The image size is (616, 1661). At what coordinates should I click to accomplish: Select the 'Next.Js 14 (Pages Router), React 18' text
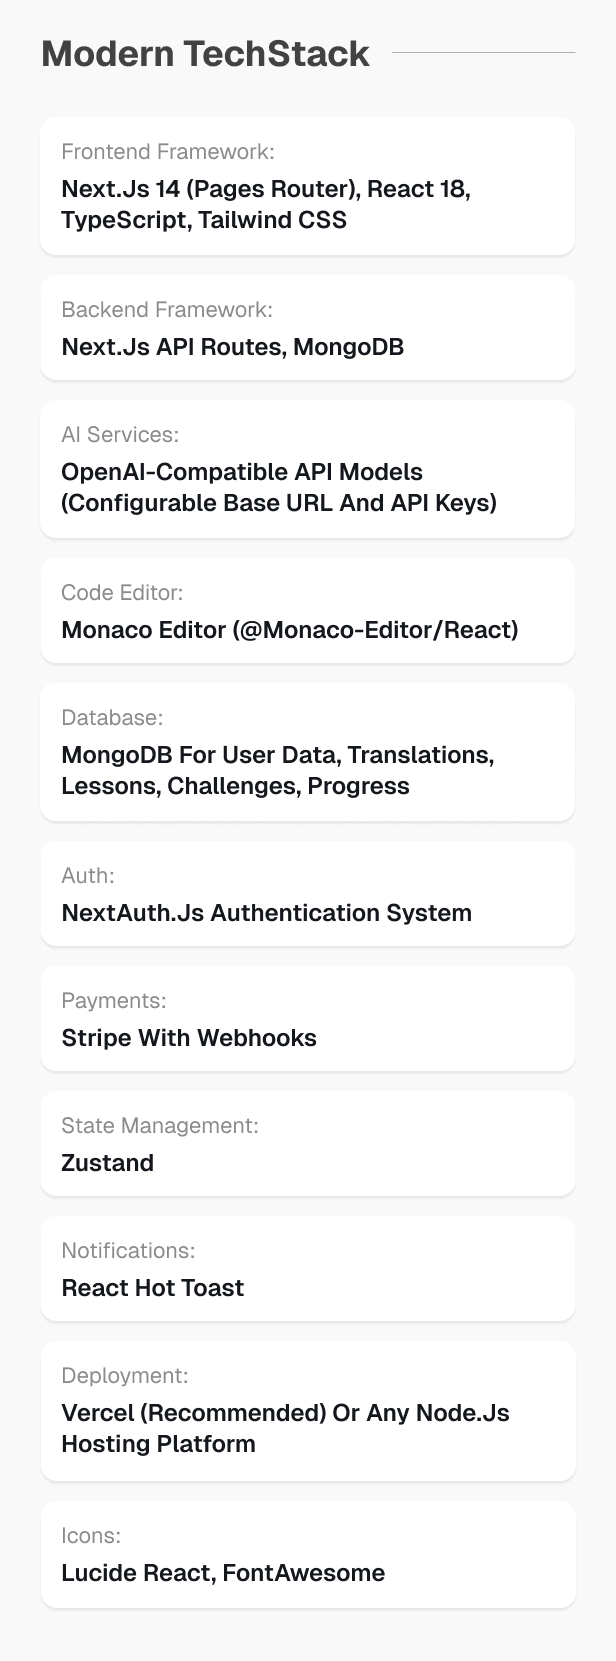pos(266,189)
